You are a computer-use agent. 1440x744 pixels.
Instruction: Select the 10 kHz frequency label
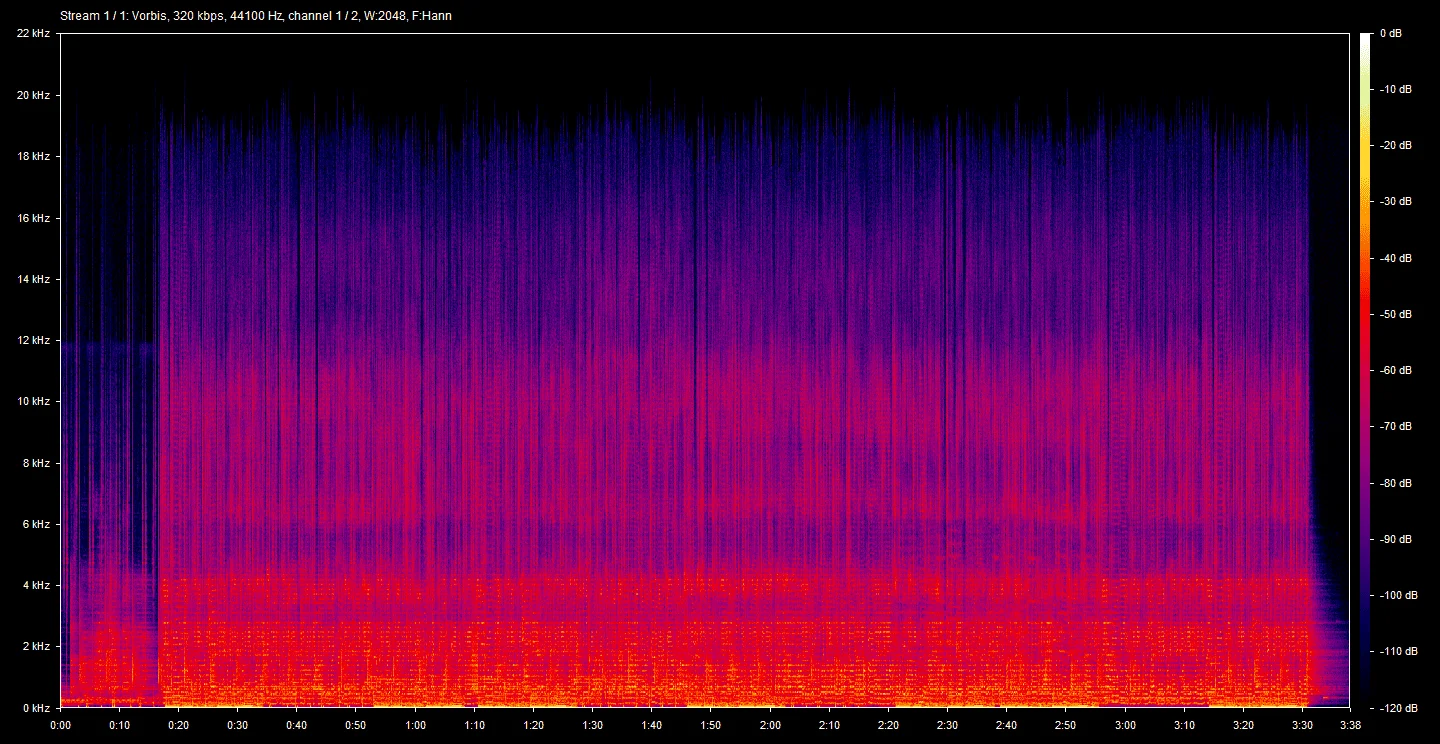(33, 401)
